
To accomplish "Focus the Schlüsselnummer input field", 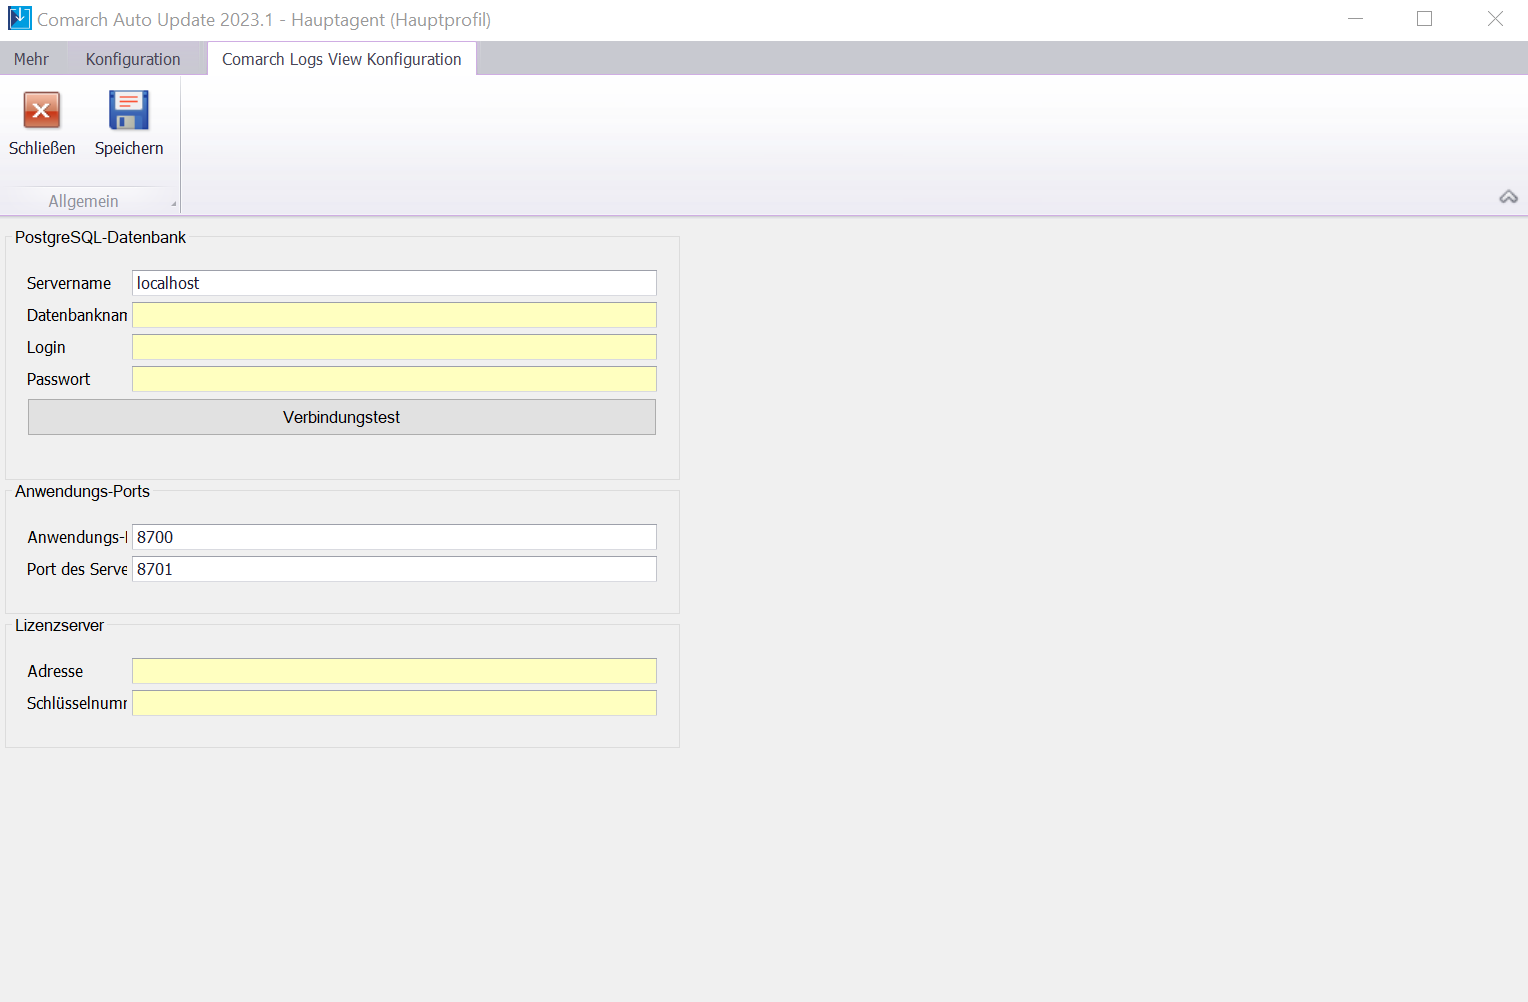I will pos(394,703).
